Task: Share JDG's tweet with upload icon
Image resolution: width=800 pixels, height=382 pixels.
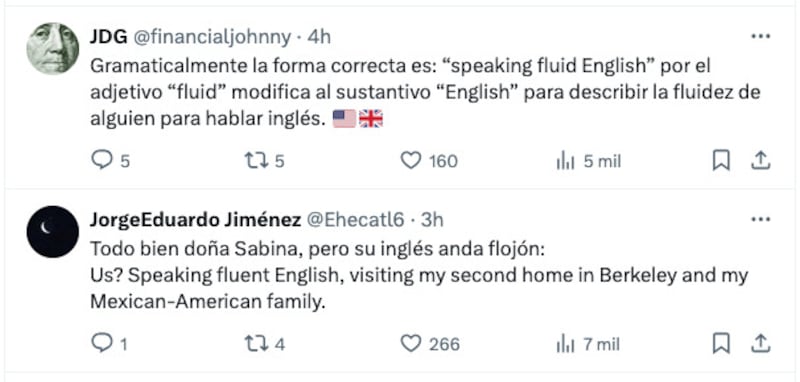Action: 760,161
